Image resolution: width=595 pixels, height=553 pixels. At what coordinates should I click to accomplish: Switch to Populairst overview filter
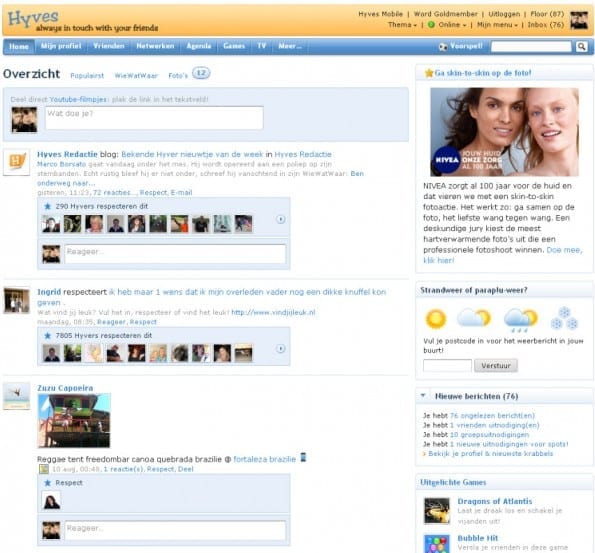coord(87,76)
